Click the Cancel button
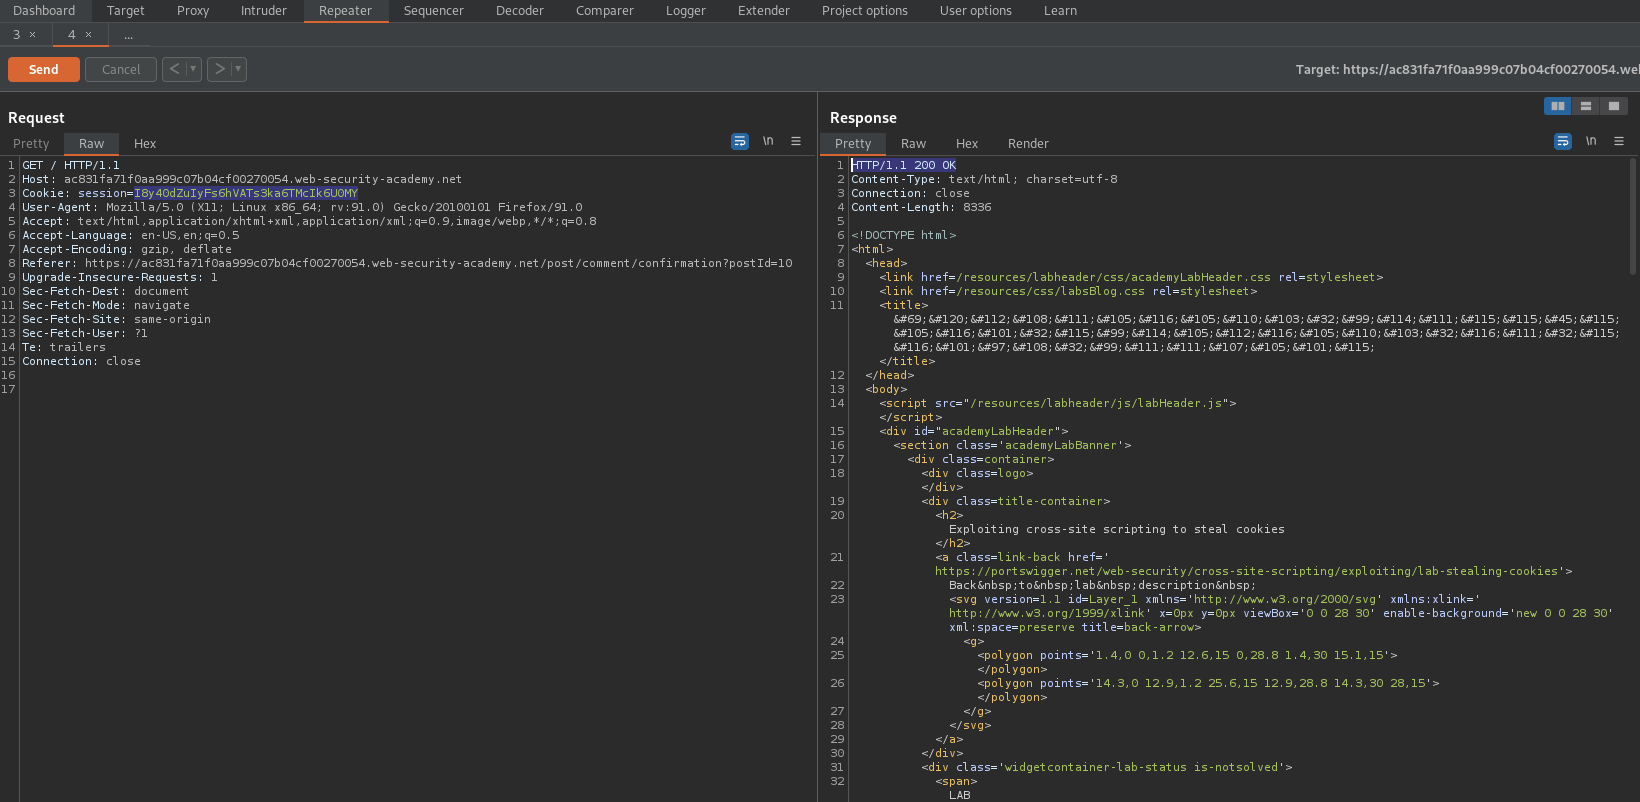 click(x=121, y=69)
